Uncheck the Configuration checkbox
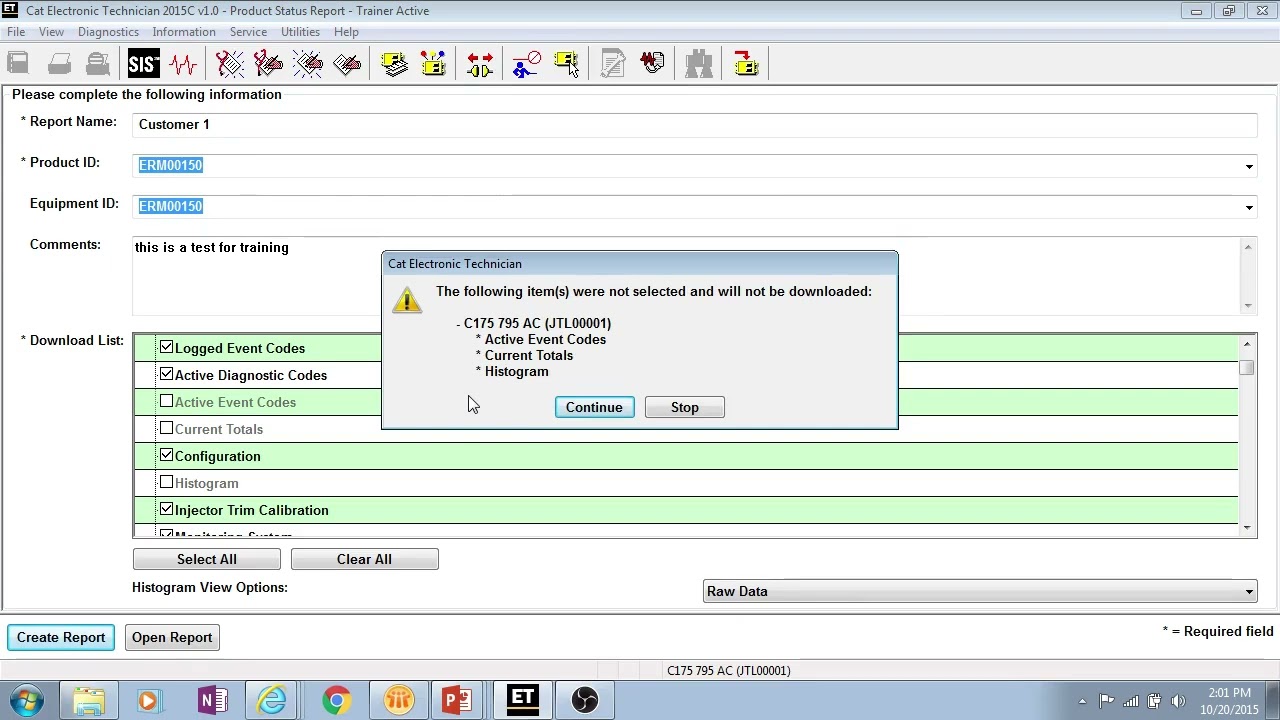This screenshot has width=1280, height=720. [x=166, y=455]
